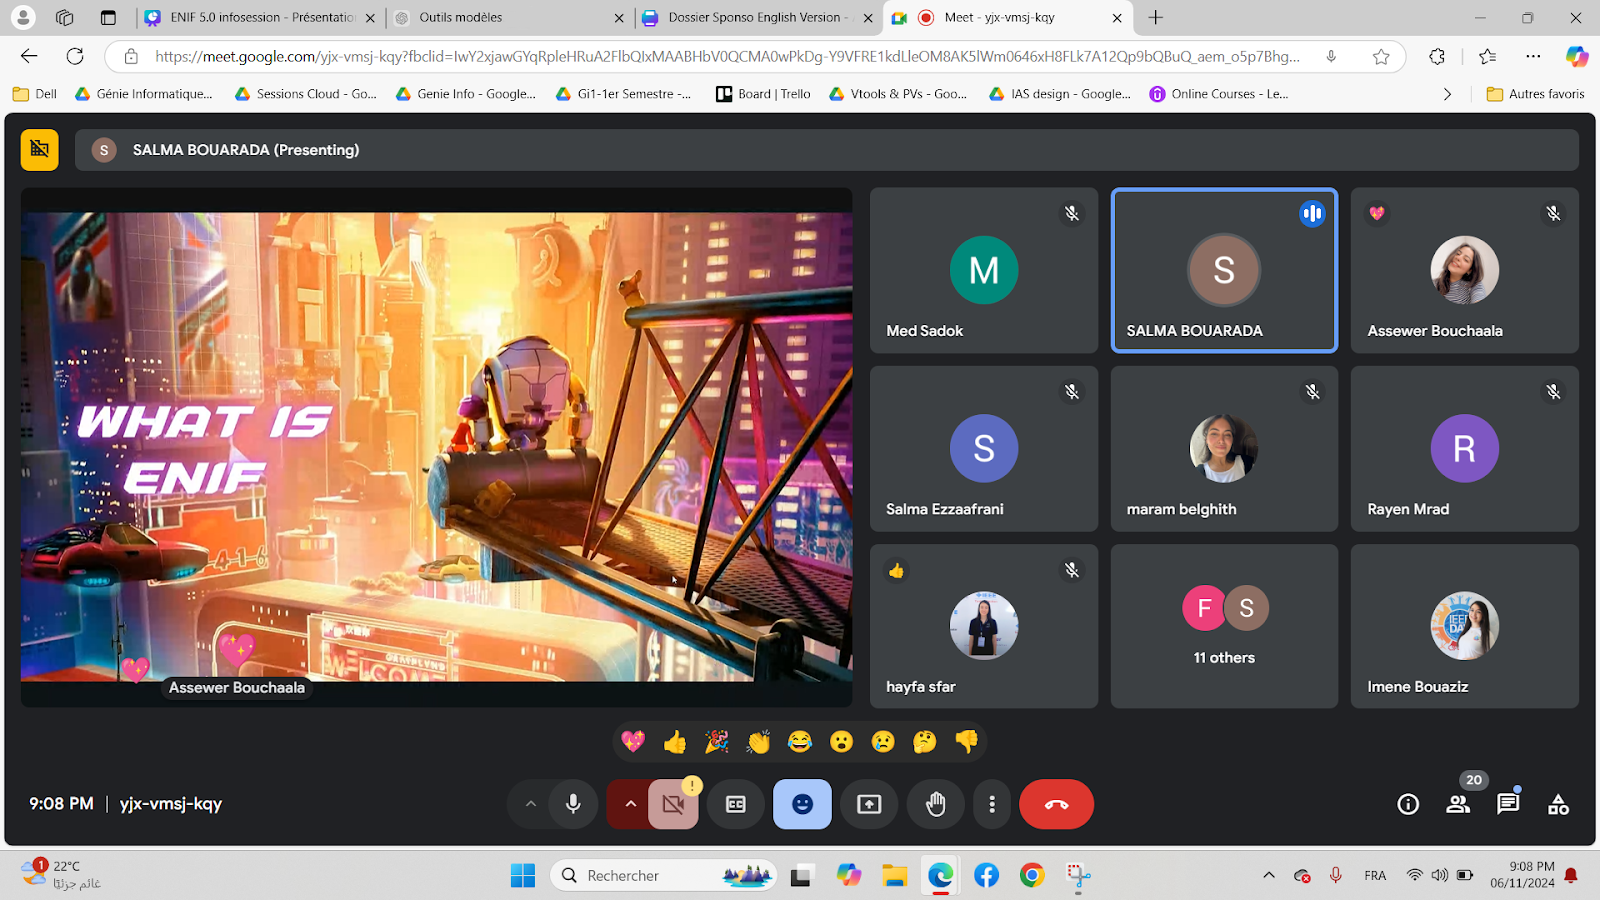Go back in the browser
This screenshot has width=1600, height=900.
coord(29,56)
